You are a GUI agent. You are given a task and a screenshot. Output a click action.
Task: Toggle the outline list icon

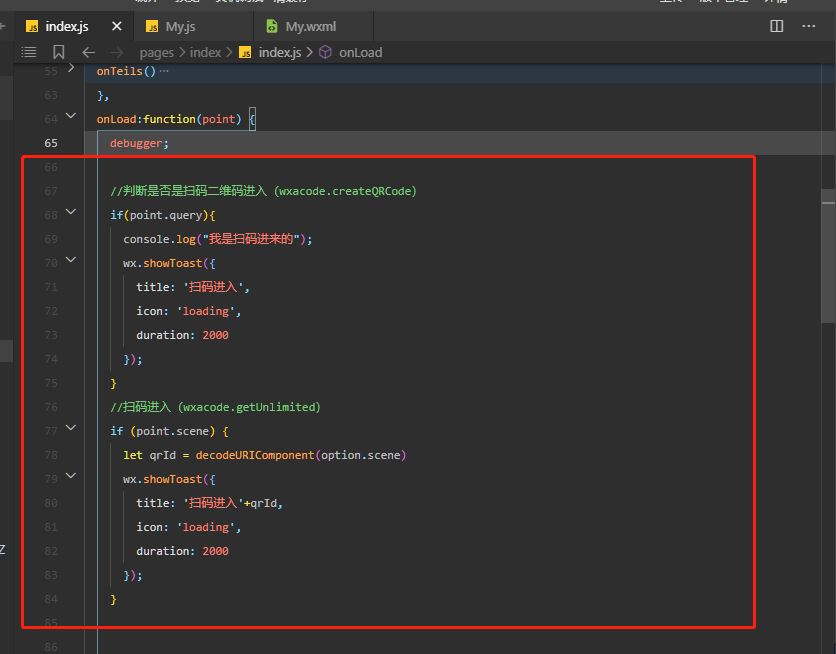coord(29,52)
